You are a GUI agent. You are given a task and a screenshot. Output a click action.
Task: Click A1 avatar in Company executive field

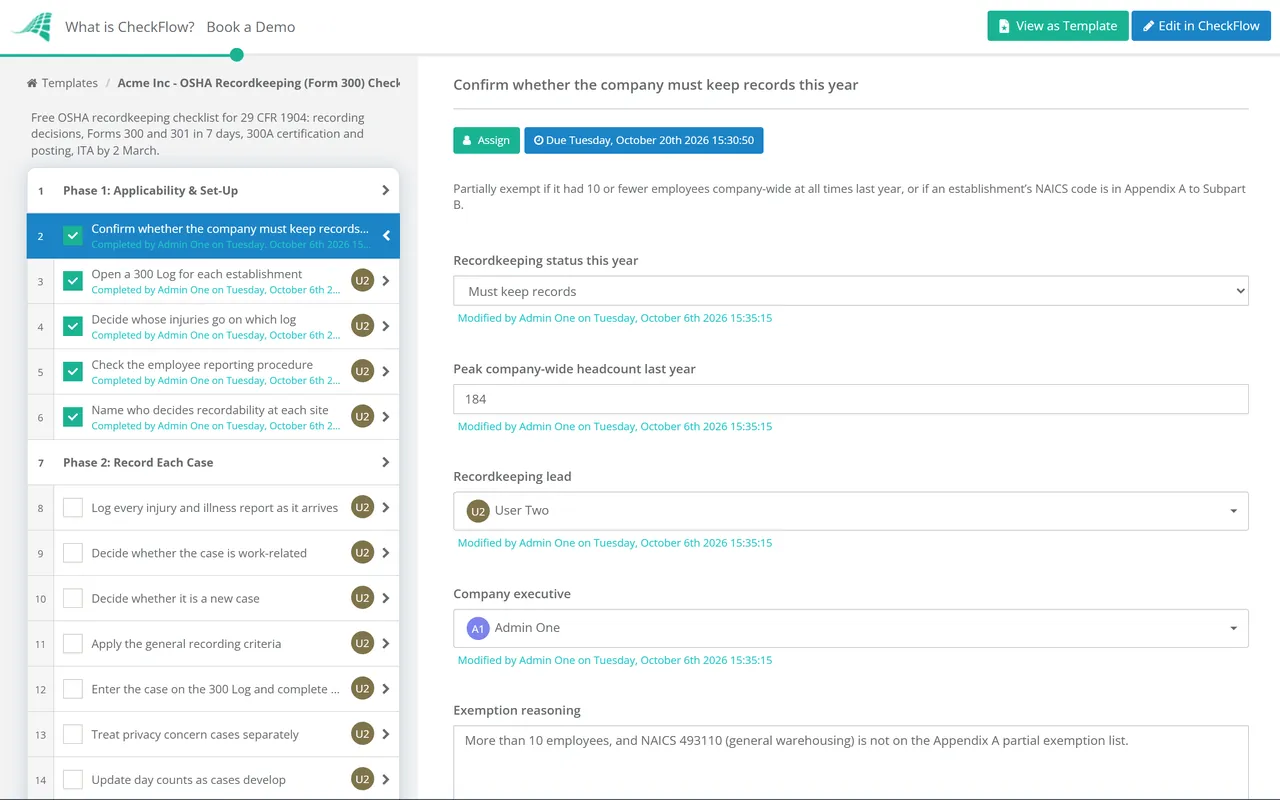click(478, 628)
